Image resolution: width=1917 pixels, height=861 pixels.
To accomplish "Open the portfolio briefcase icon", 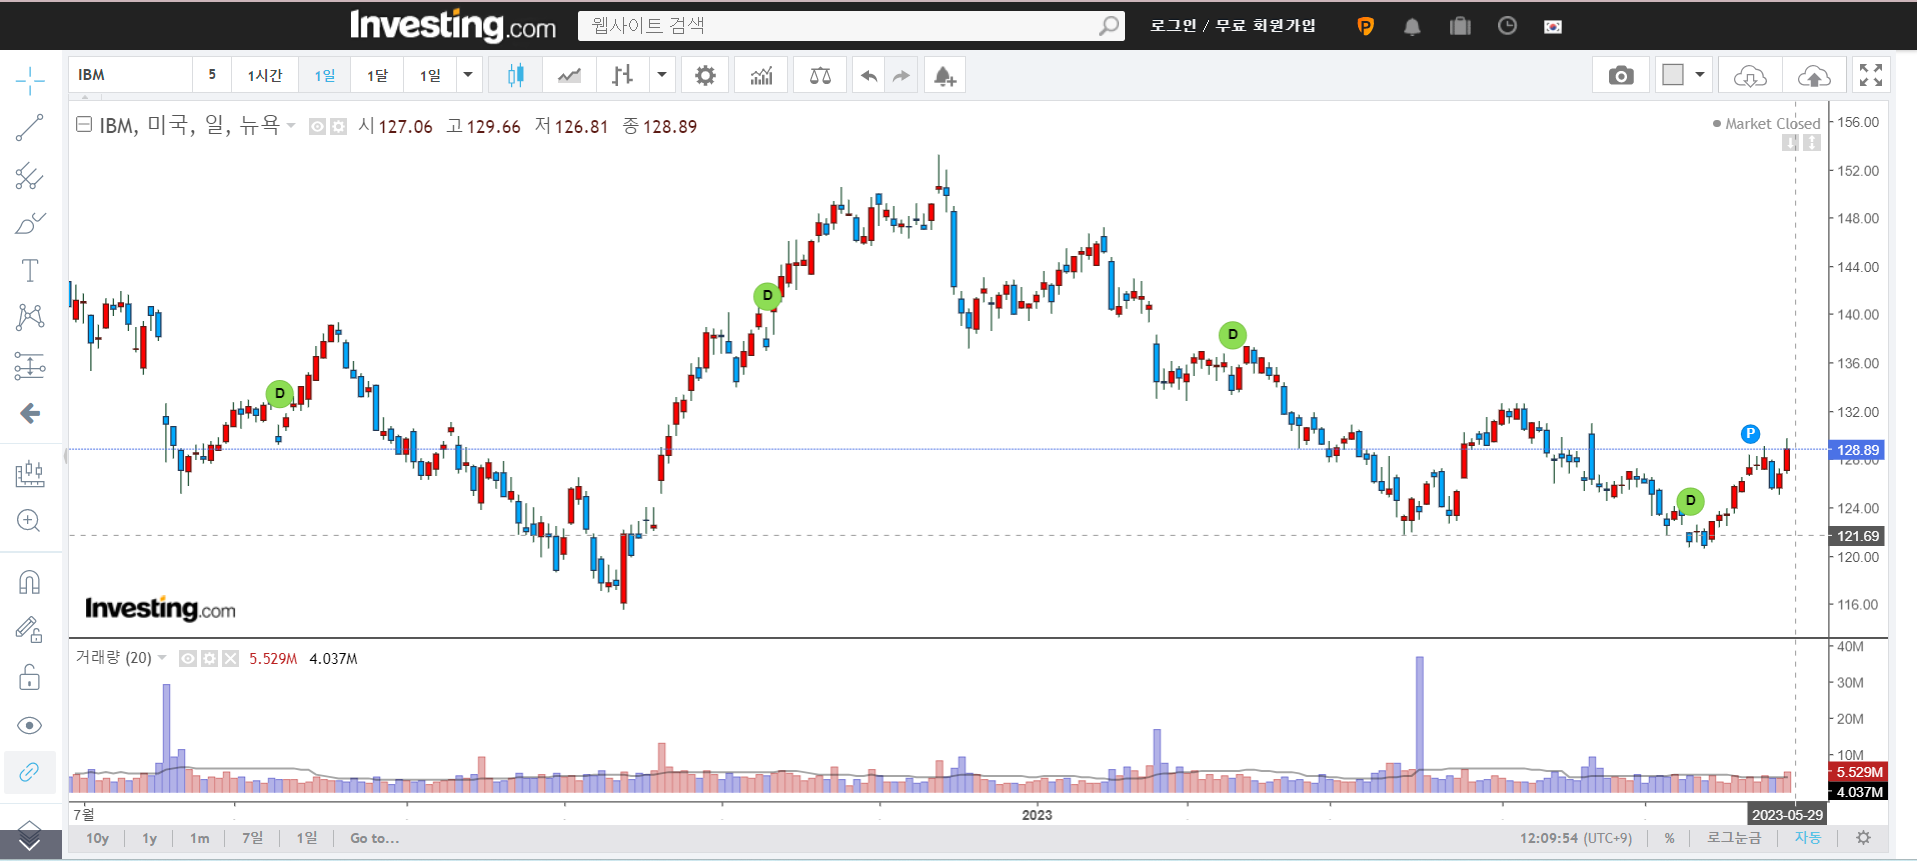I will coord(1460,27).
